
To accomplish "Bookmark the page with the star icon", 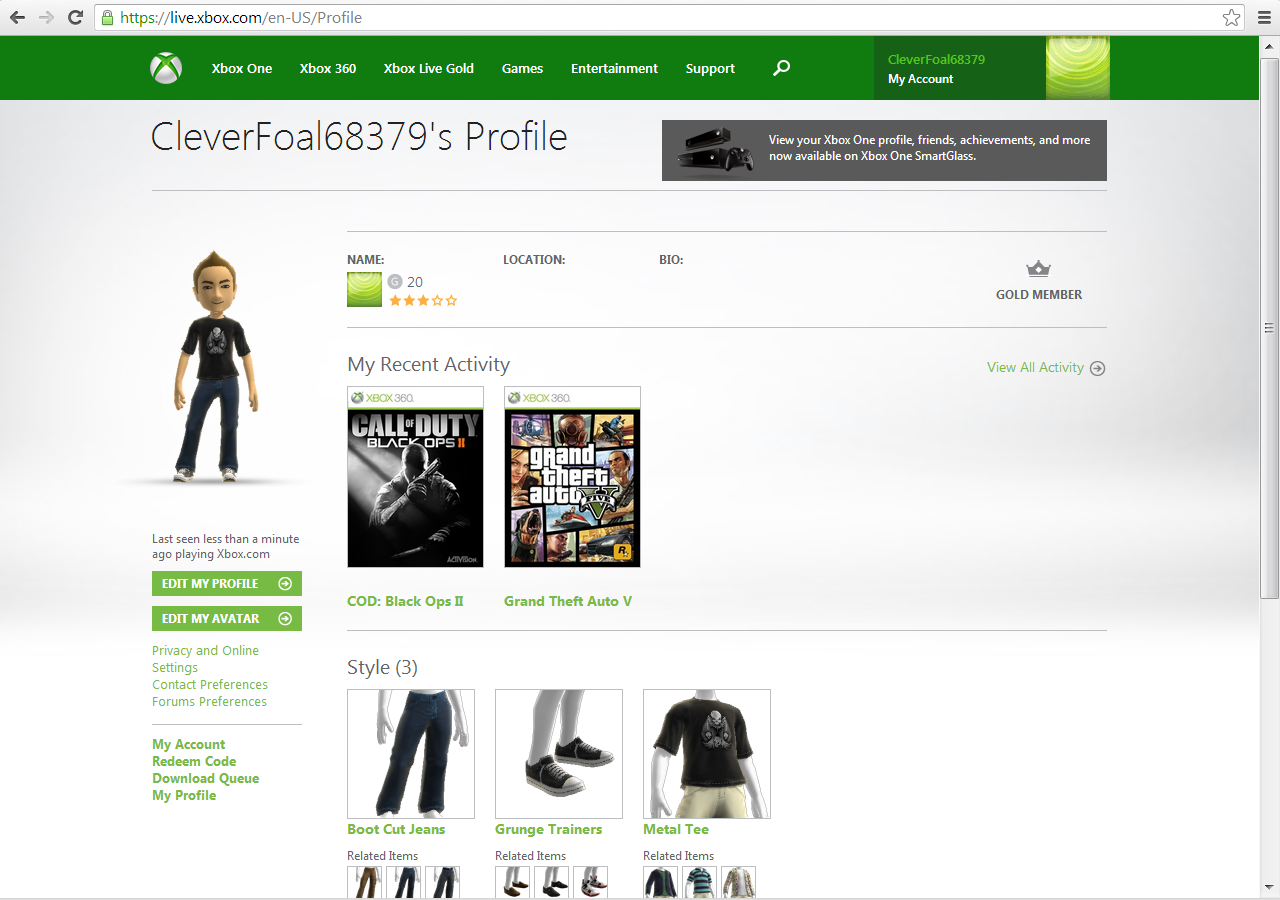I will click(x=1231, y=17).
